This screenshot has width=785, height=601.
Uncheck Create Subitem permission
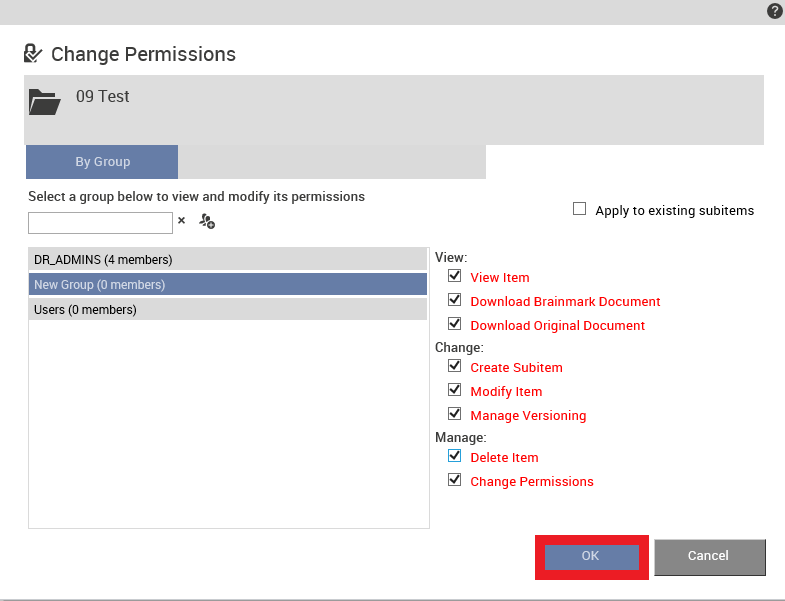click(x=455, y=366)
